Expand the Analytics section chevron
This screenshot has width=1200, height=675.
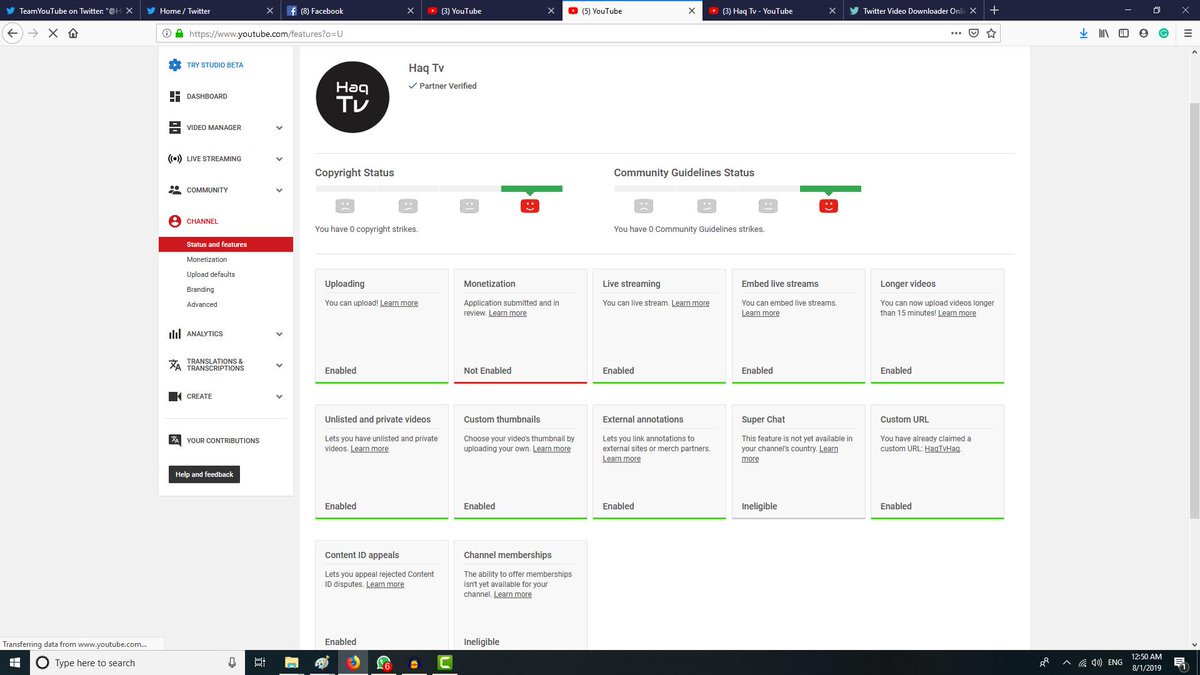[279, 334]
